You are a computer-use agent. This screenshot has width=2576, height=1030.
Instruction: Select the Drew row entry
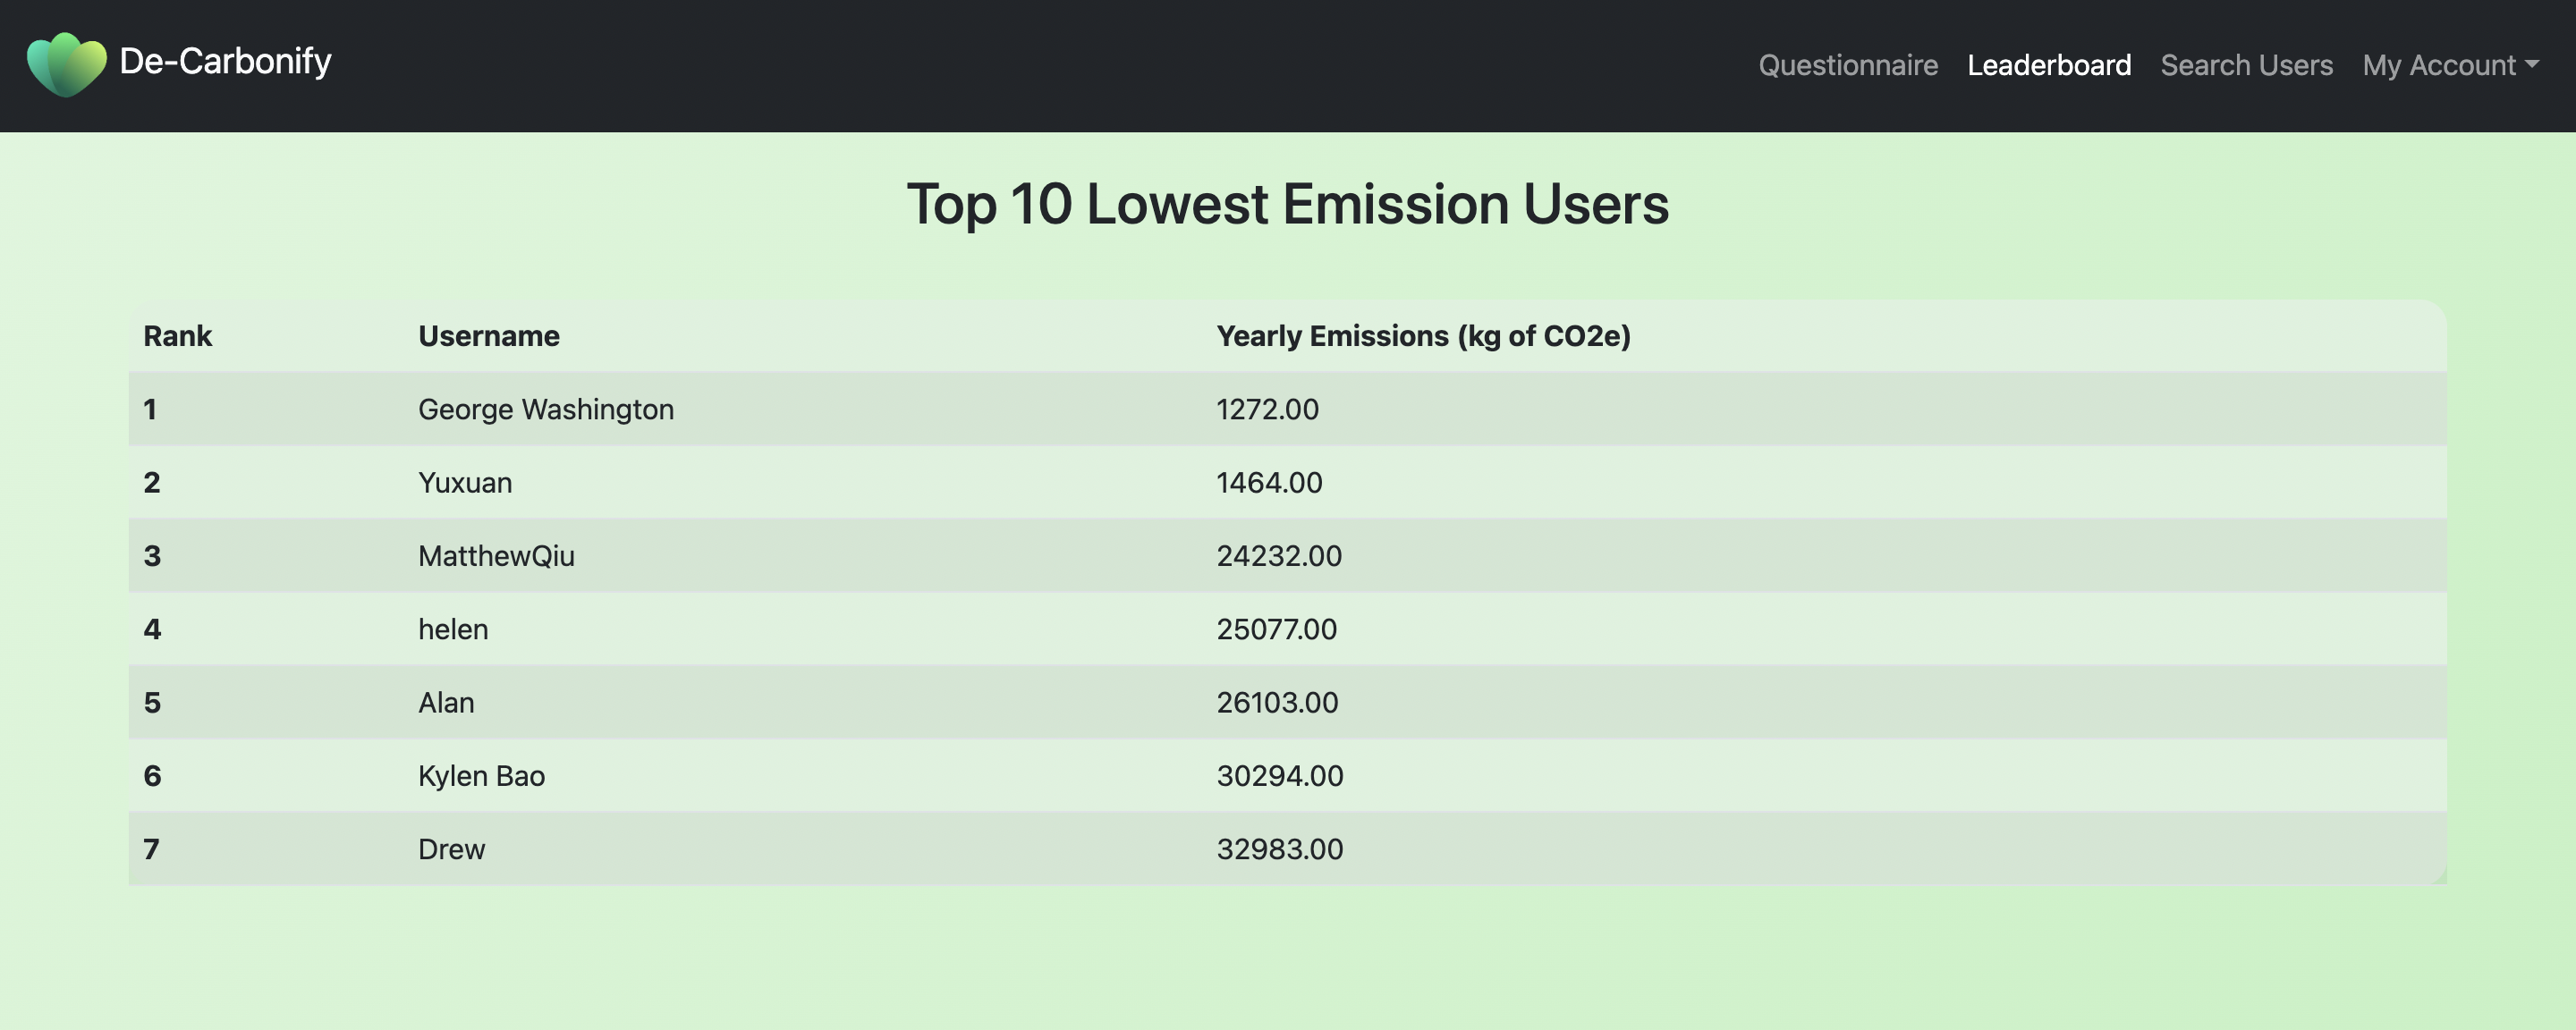pos(451,849)
